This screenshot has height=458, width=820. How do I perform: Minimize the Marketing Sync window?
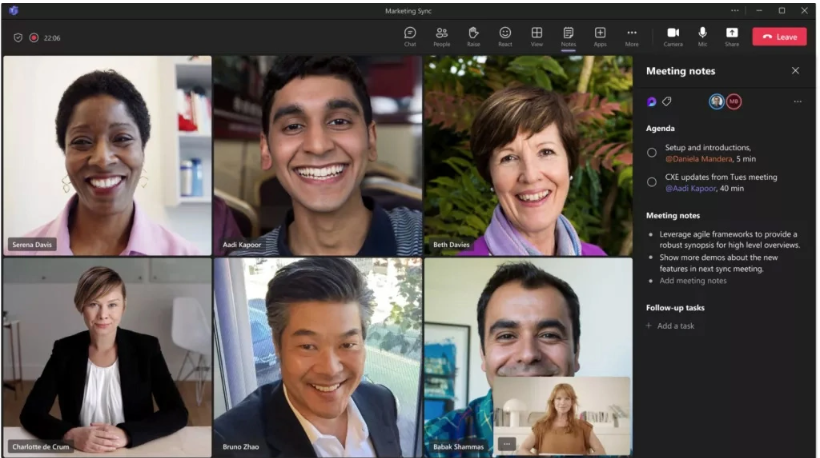tap(759, 10)
